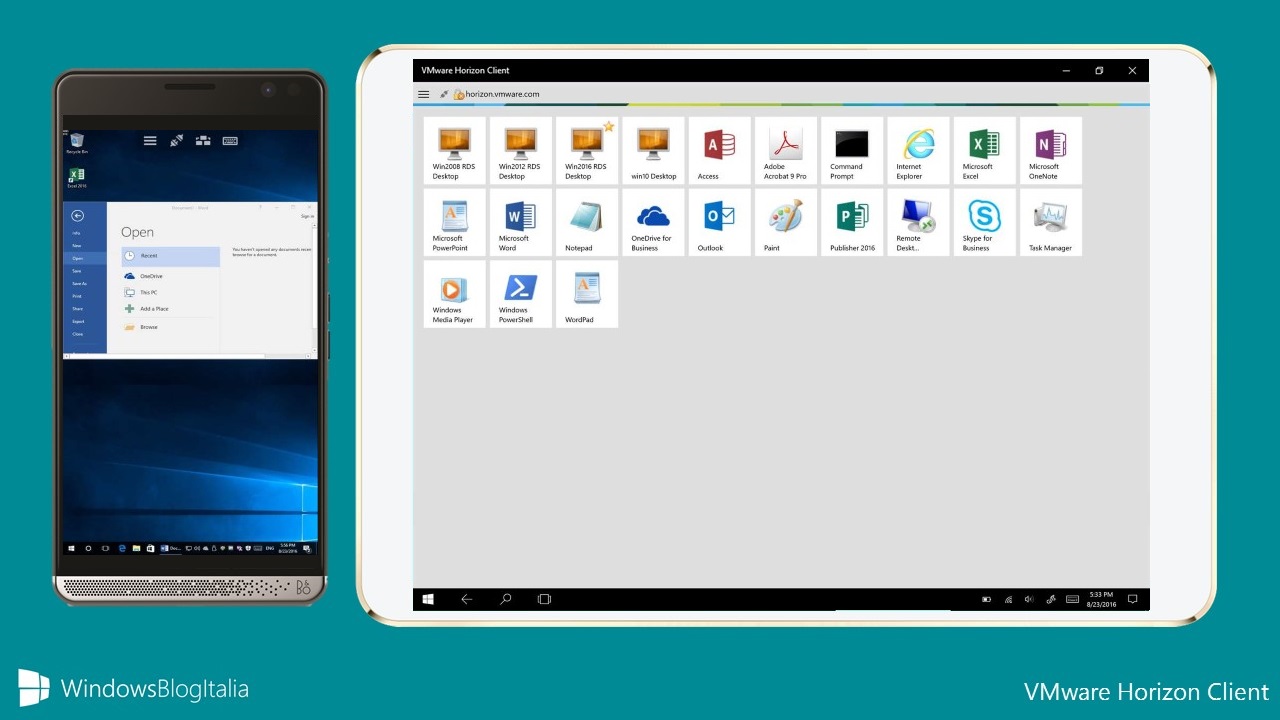Launch Skype for Business tile
This screenshot has height=720, width=1280.
(x=984, y=222)
